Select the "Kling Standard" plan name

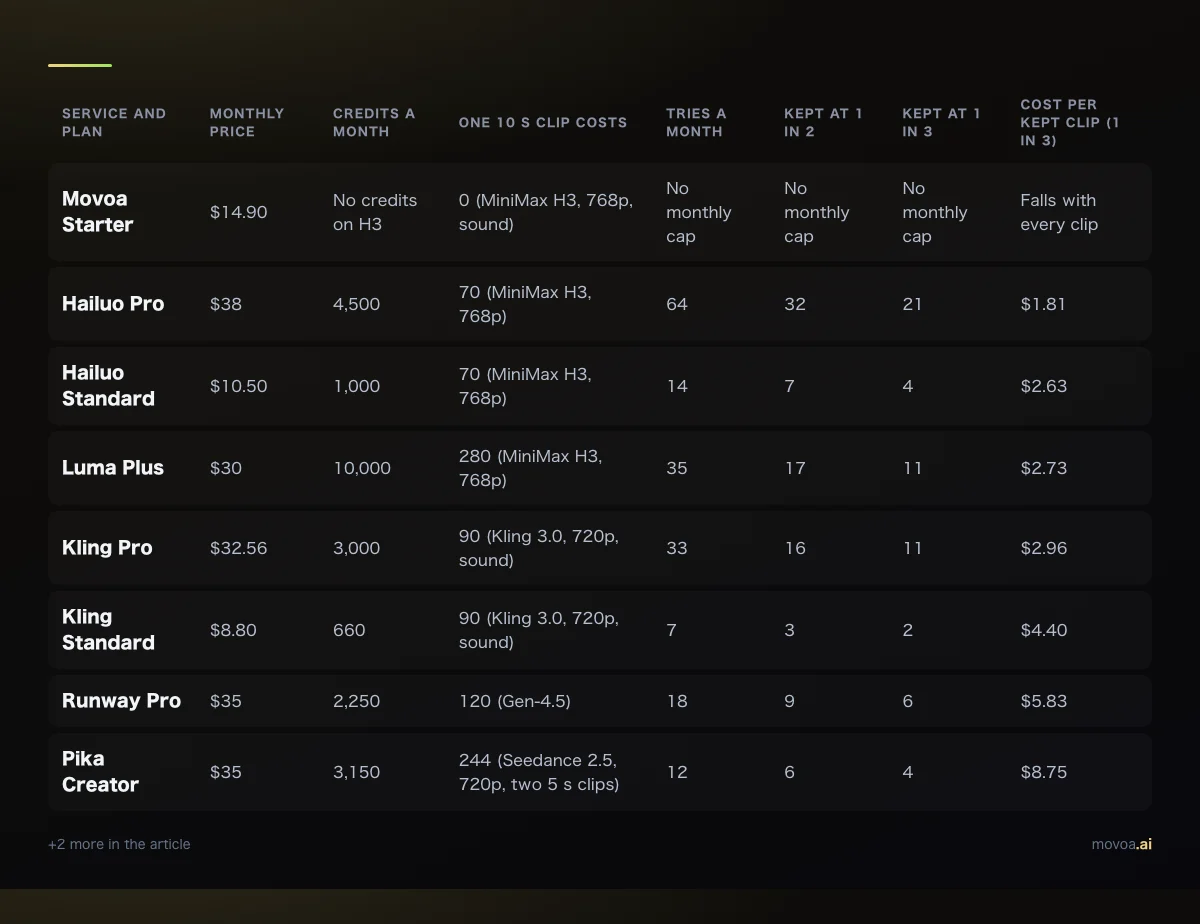coord(108,630)
